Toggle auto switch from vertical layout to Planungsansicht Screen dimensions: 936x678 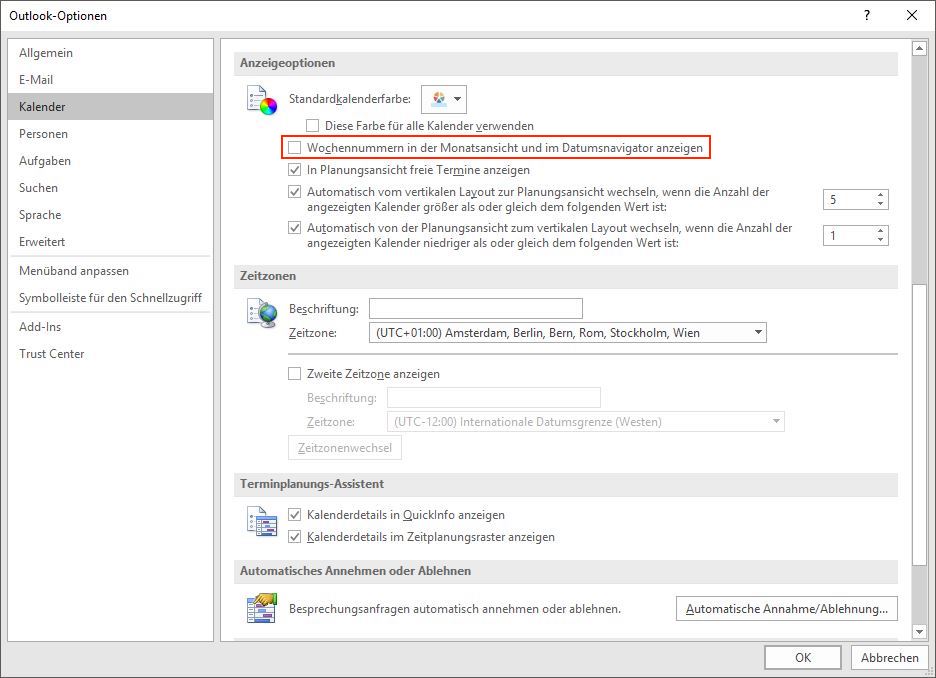[294, 192]
